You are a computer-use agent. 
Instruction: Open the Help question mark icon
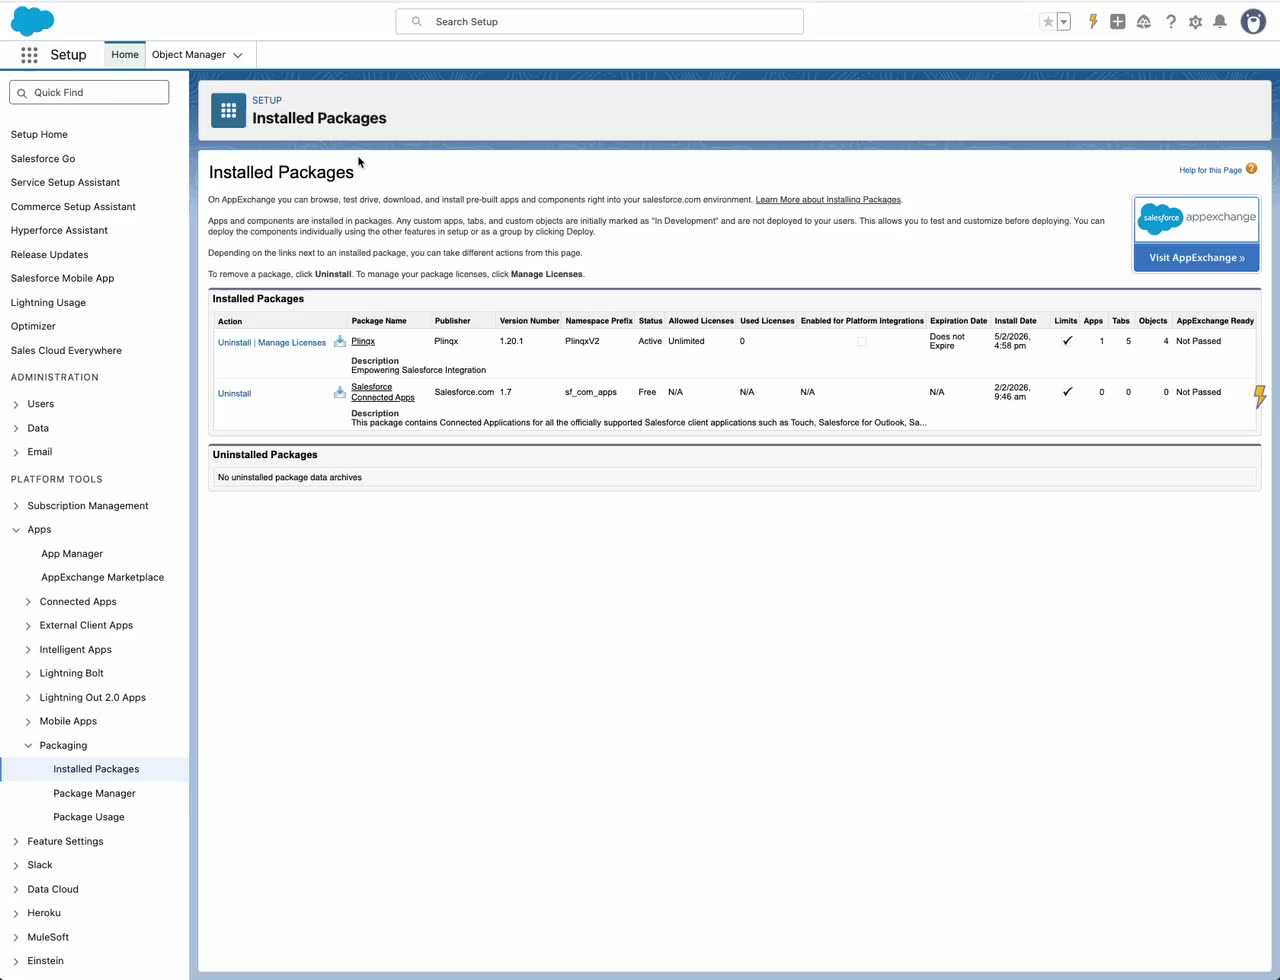pos(1170,21)
